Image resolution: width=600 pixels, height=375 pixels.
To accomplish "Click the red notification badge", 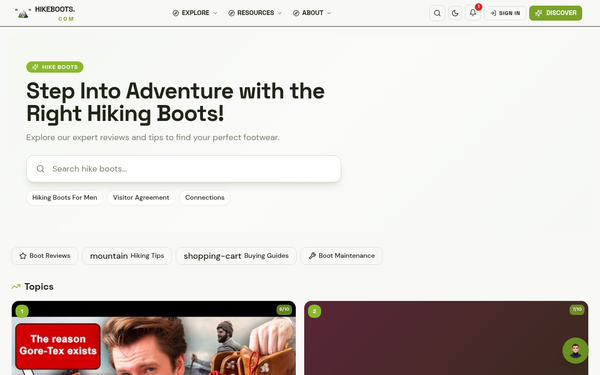I will coord(478,7).
